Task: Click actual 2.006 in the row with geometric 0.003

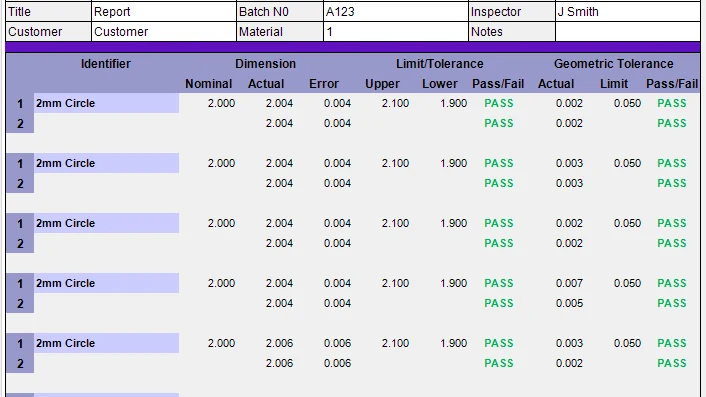Action: click(x=279, y=343)
